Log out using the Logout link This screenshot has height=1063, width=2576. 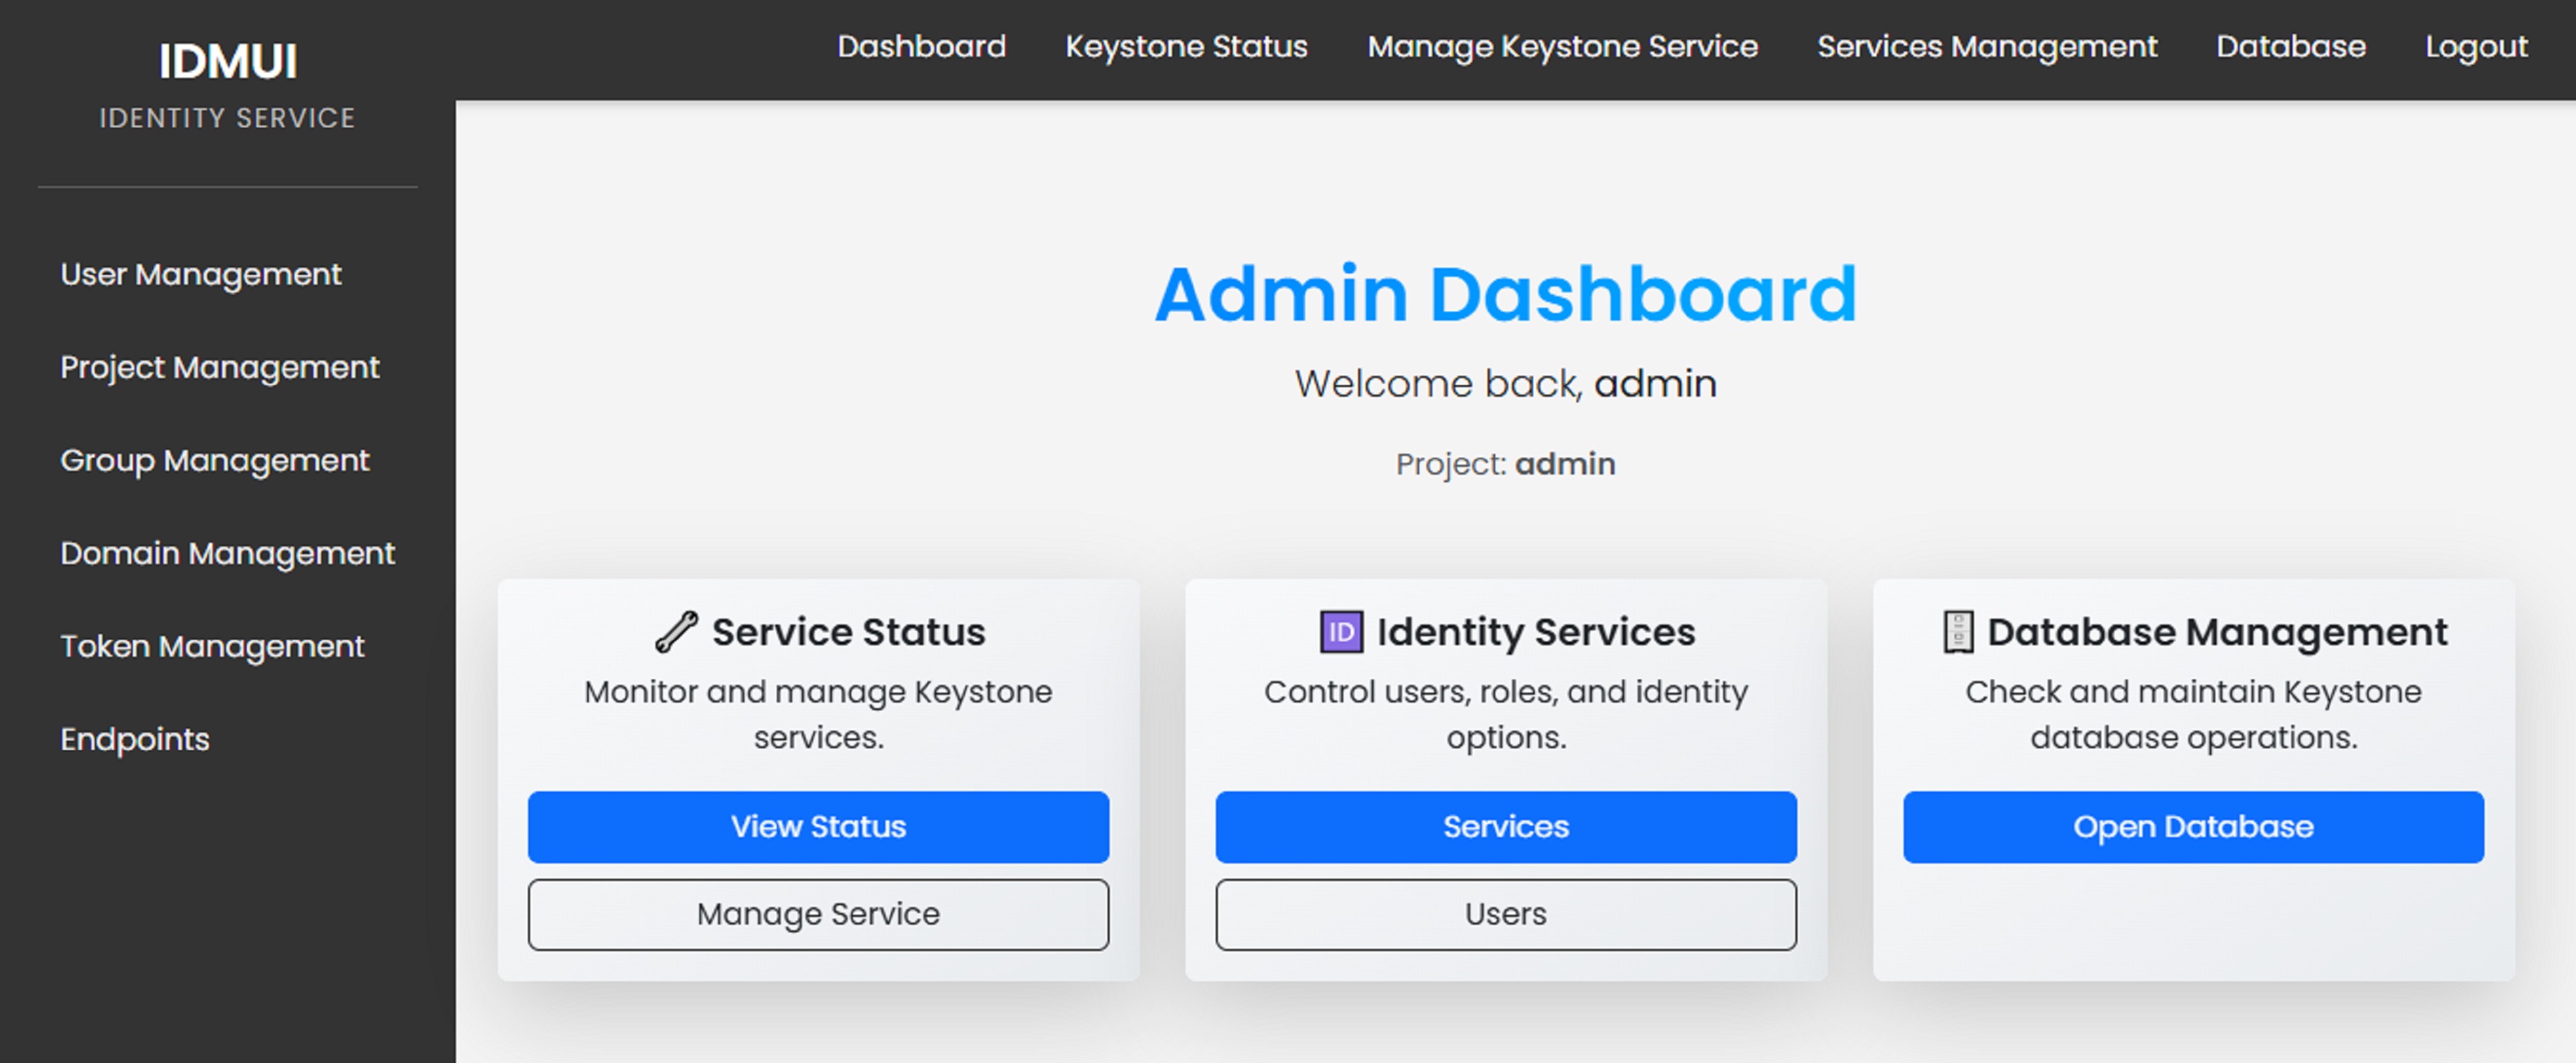click(2476, 46)
